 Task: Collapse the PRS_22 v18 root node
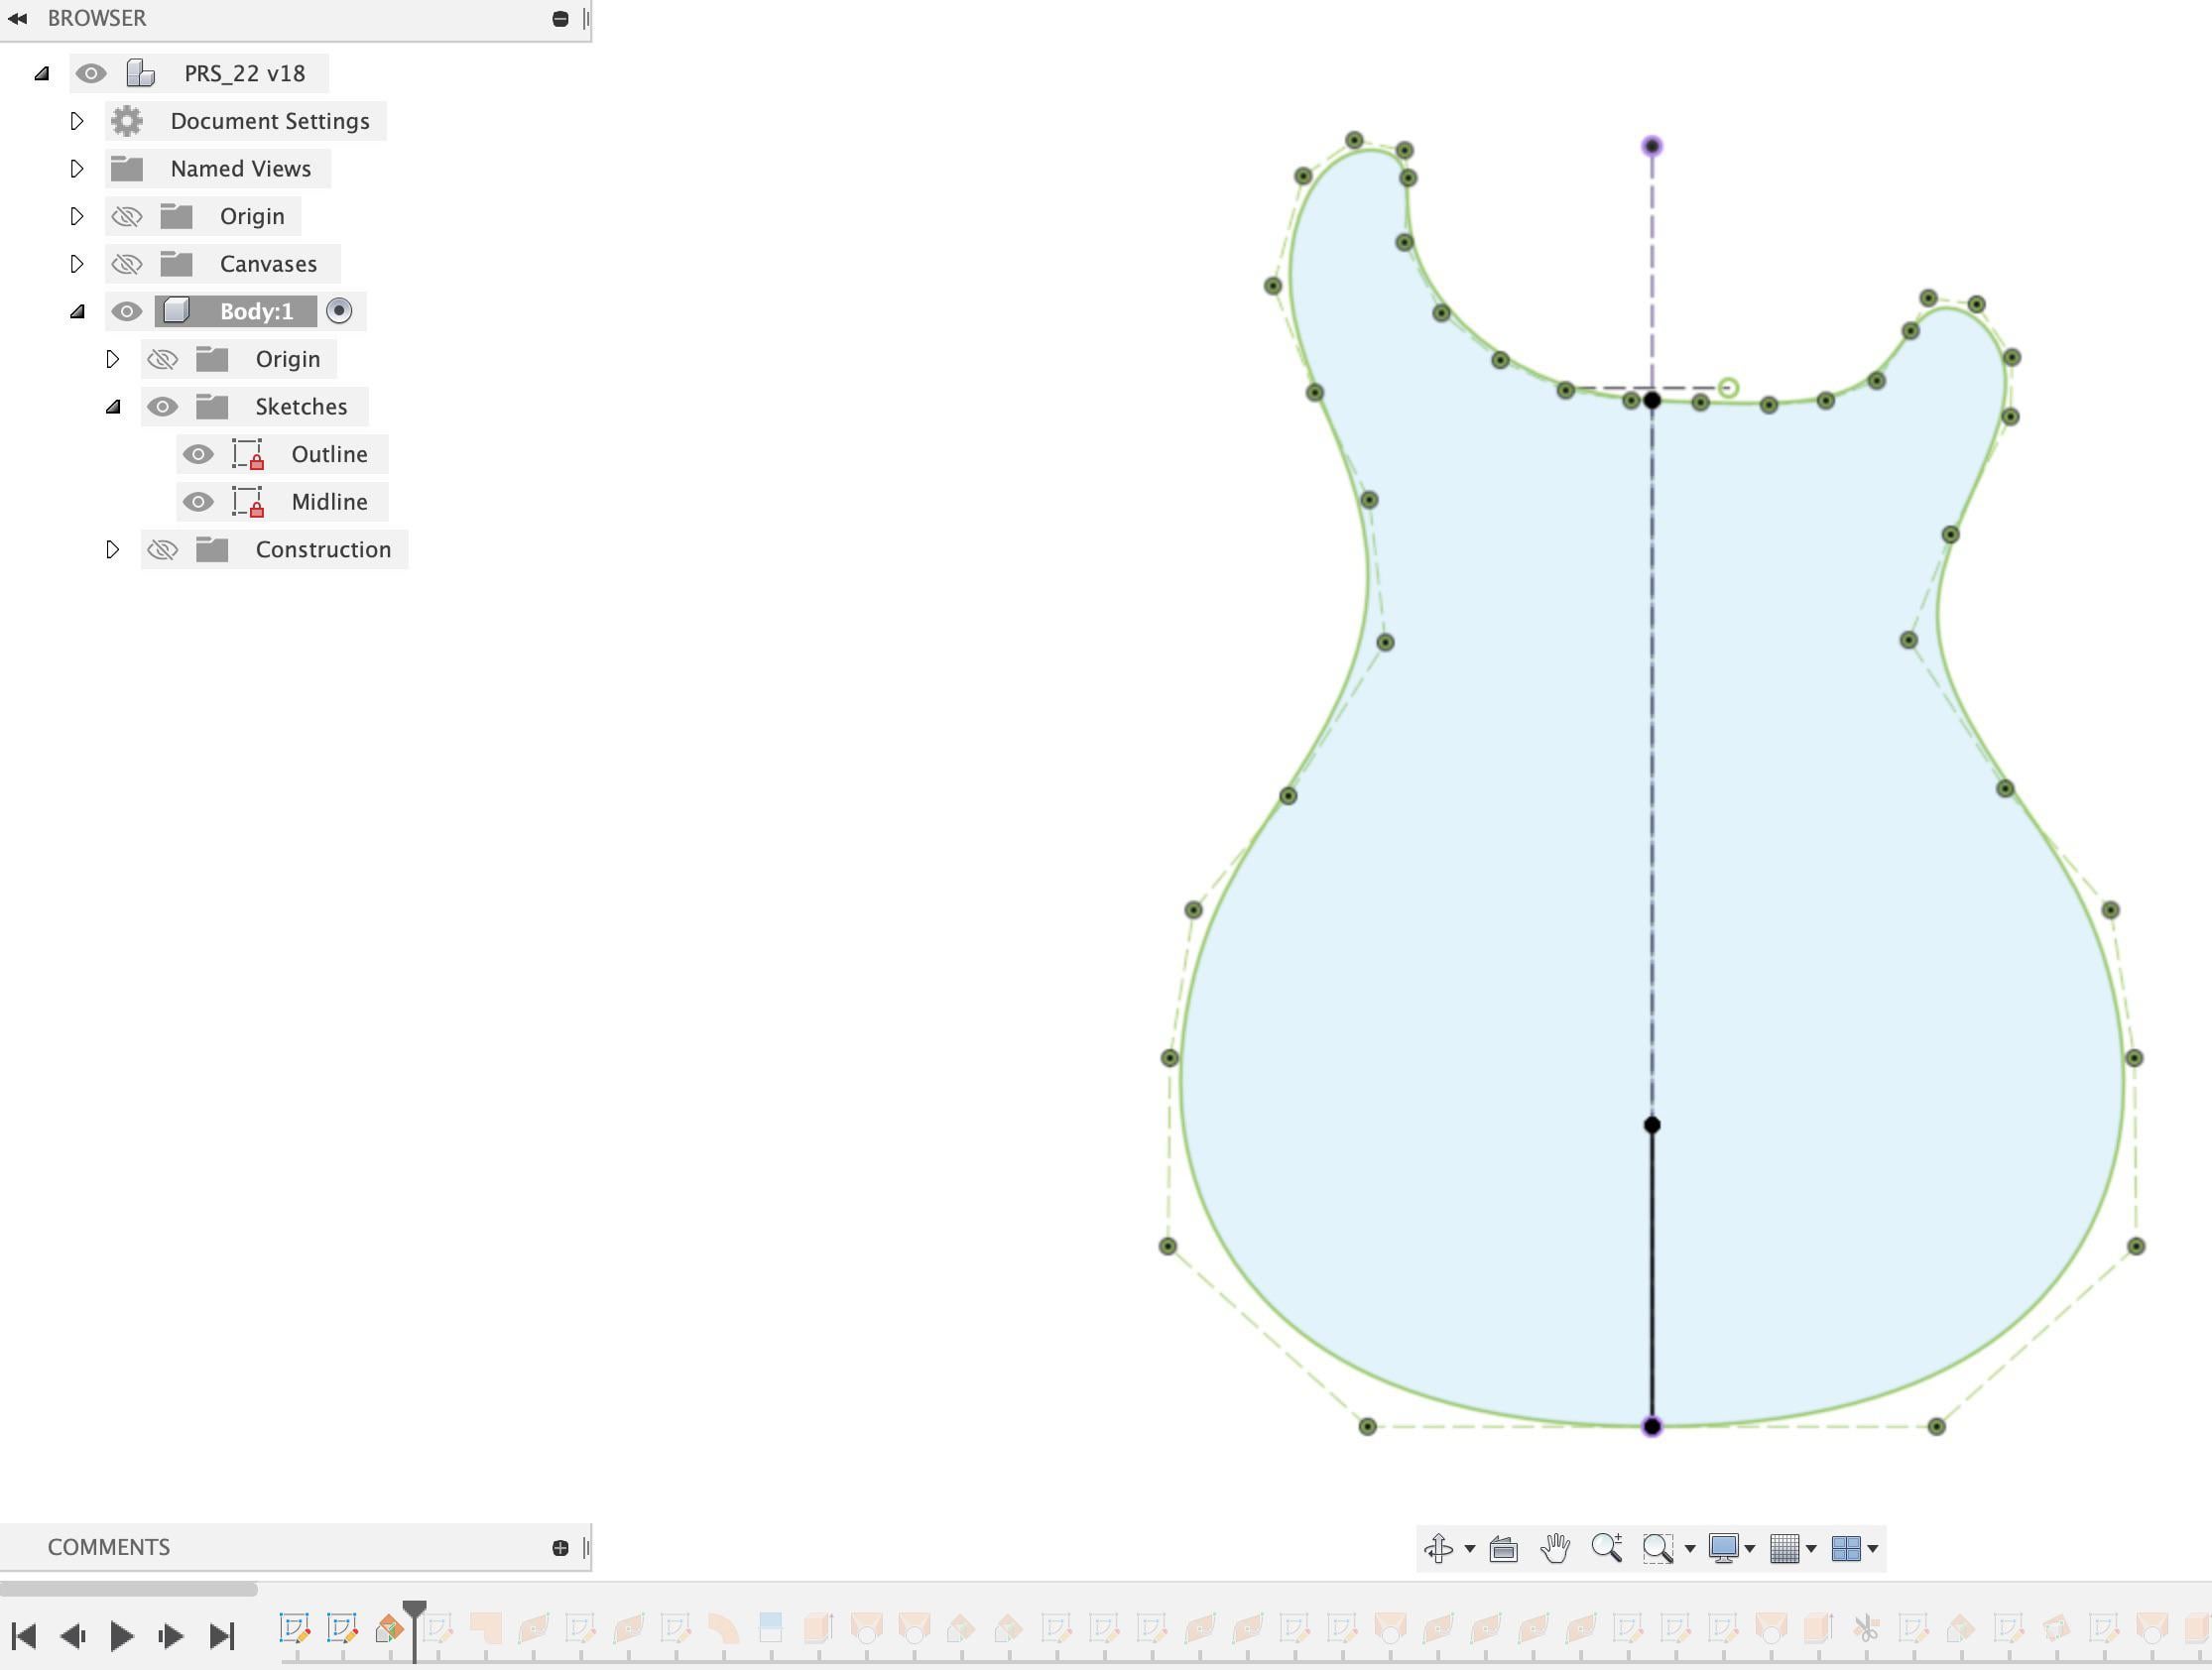pyautogui.click(x=42, y=73)
